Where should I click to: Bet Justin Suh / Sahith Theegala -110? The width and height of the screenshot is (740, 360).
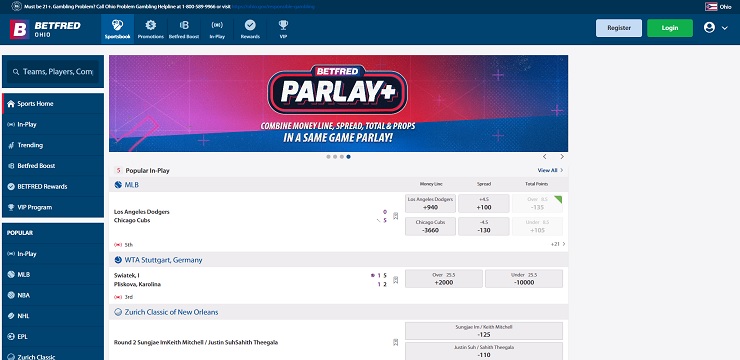click(x=484, y=352)
